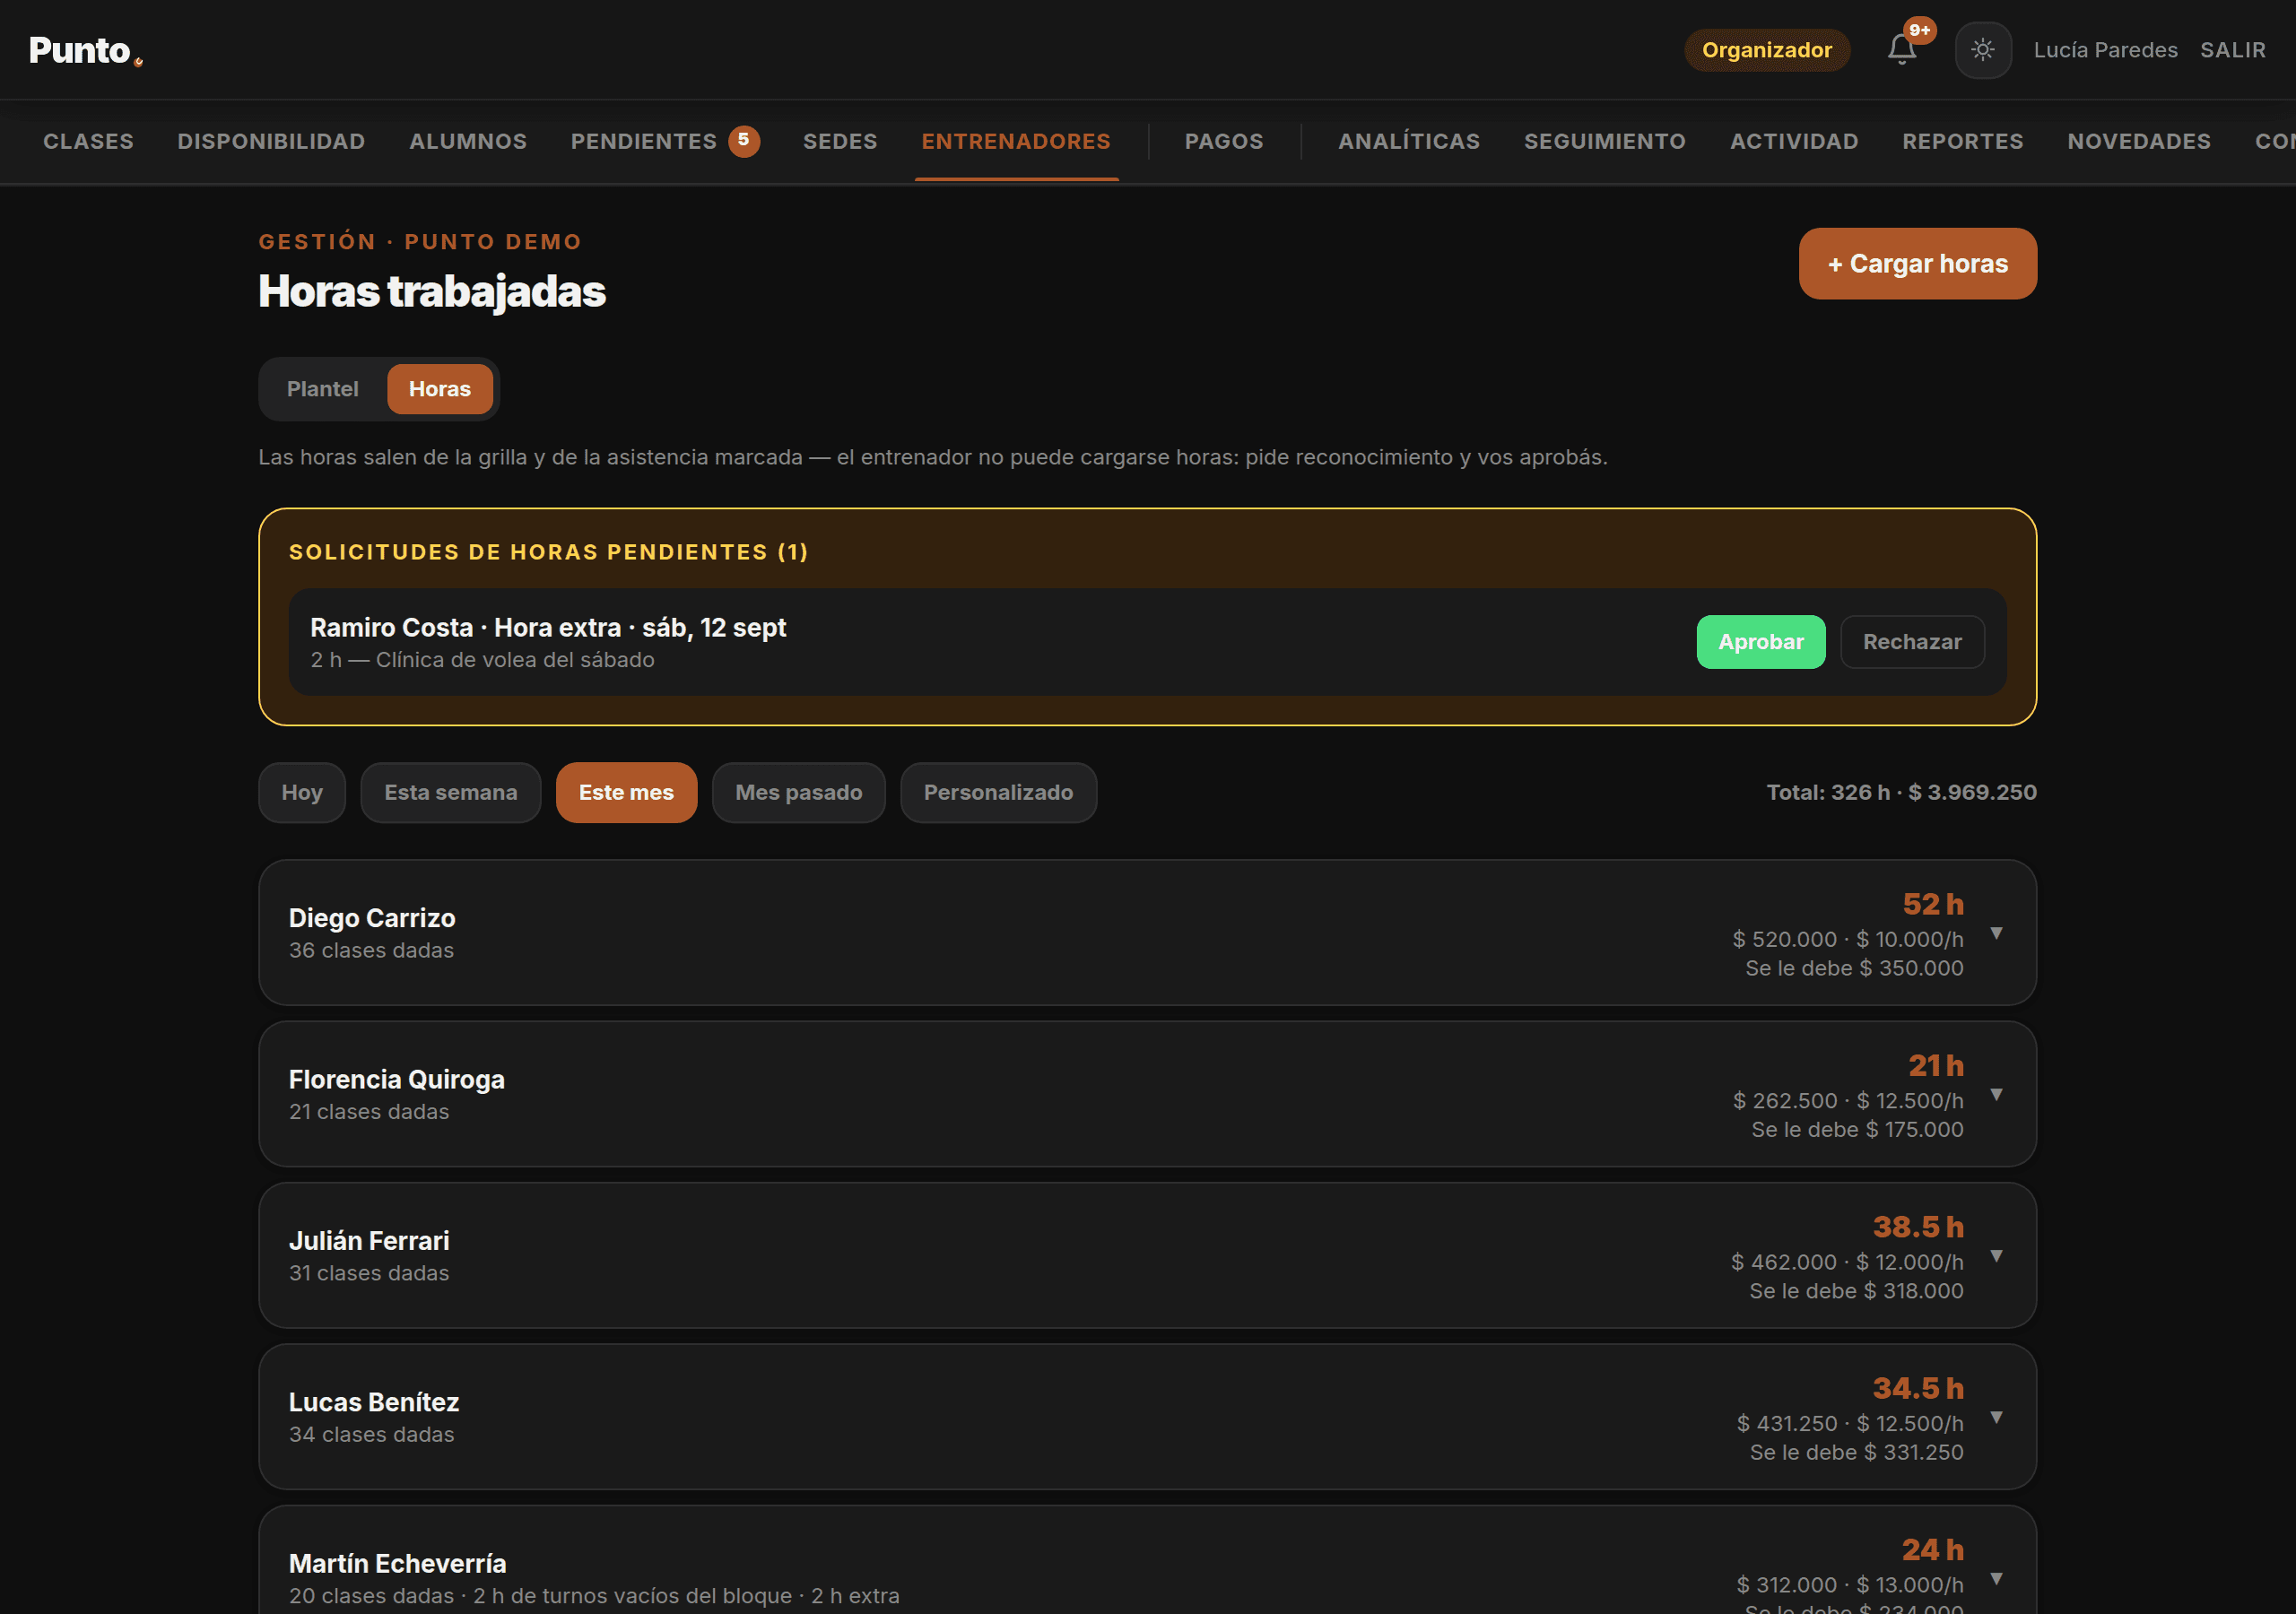This screenshot has width=2296, height=1614.
Task: Reject Ramiro Costa's hour request
Action: (x=1912, y=642)
